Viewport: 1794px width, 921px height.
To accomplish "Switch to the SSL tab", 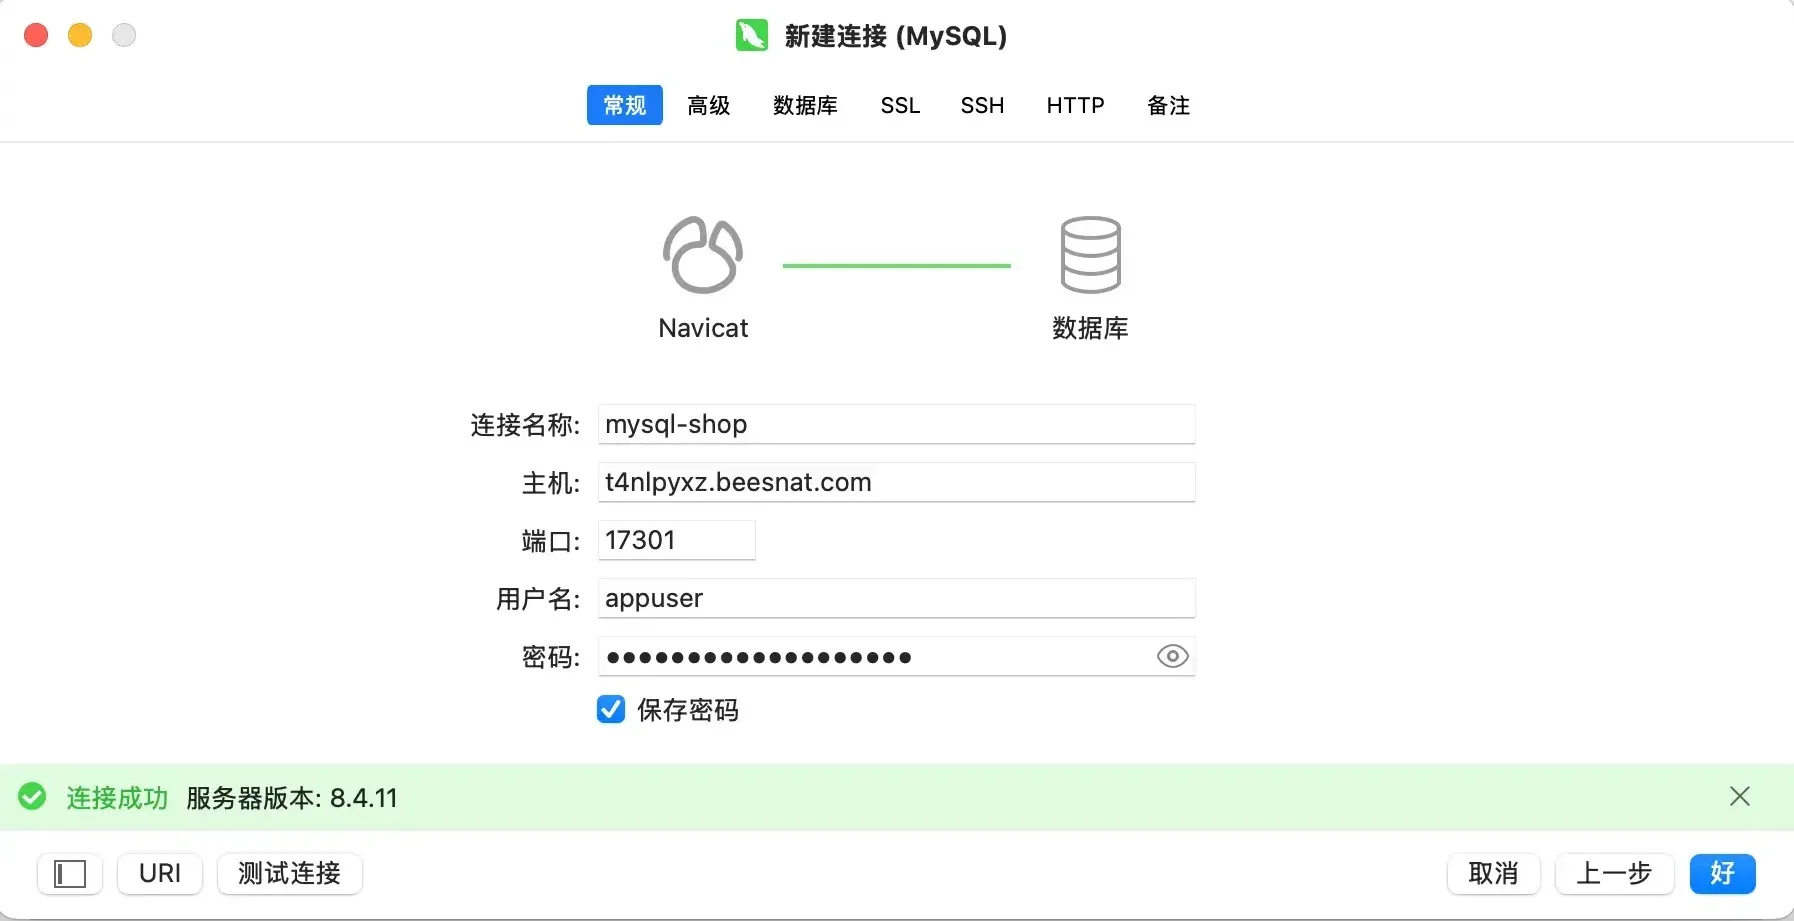I will [900, 105].
